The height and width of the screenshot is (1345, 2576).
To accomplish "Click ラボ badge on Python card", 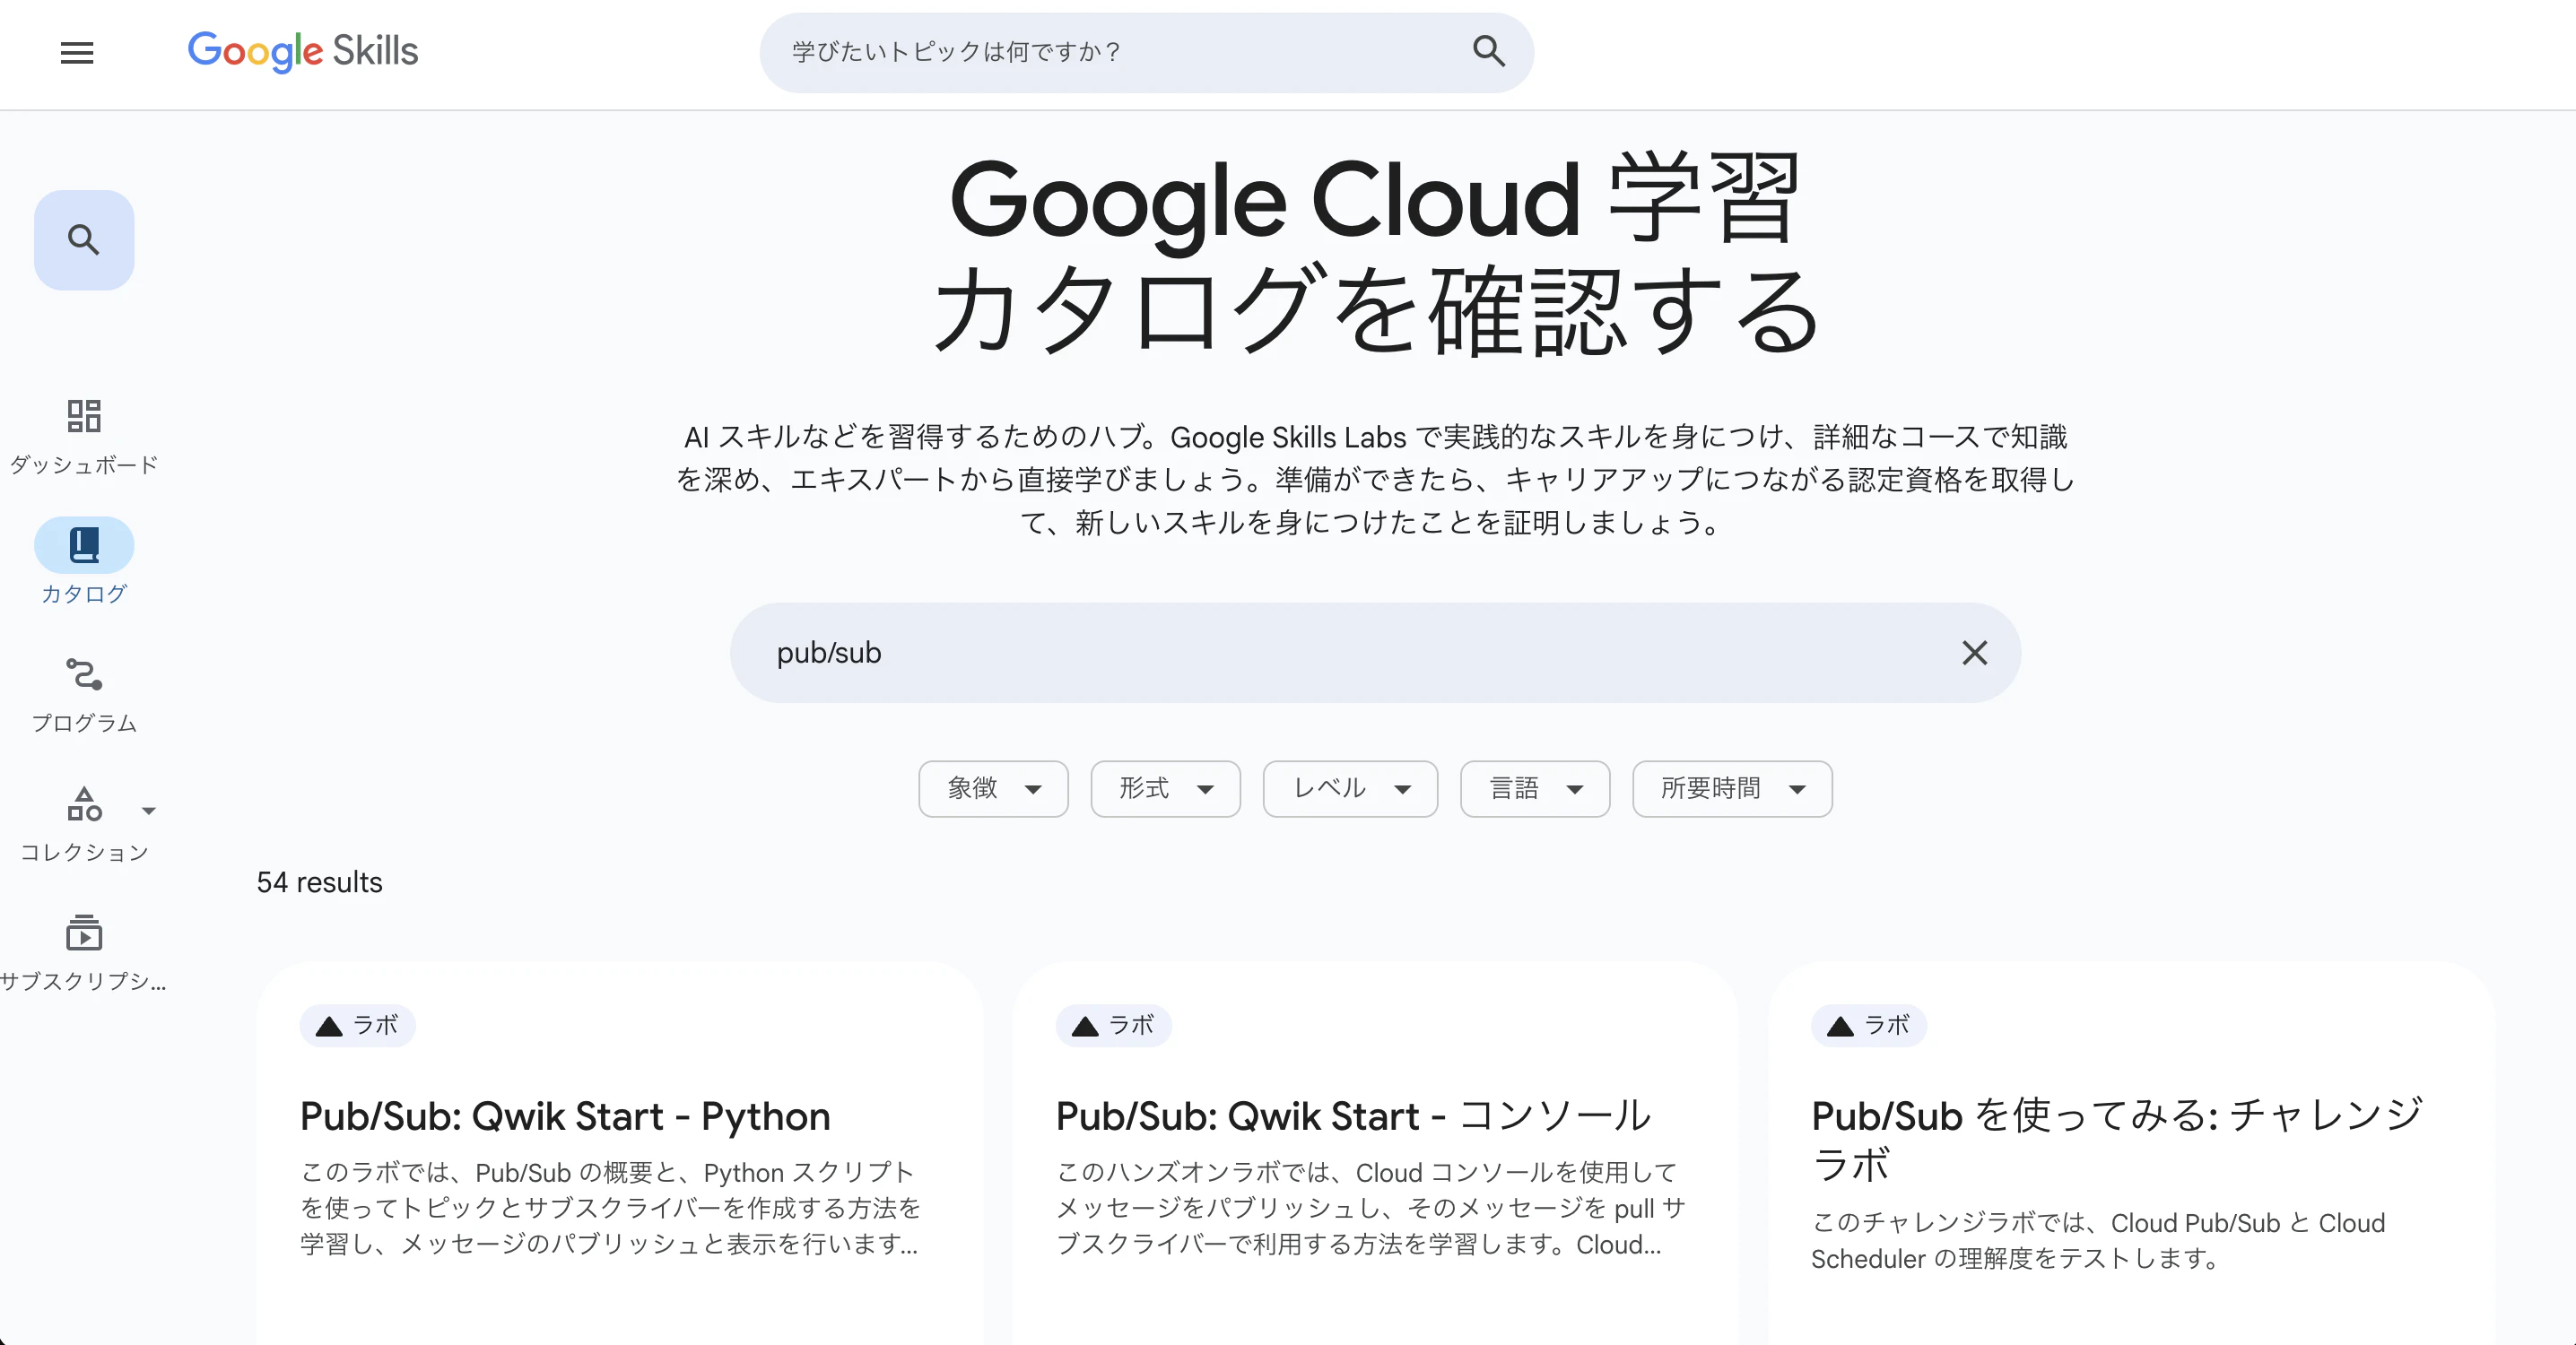I will point(357,1026).
